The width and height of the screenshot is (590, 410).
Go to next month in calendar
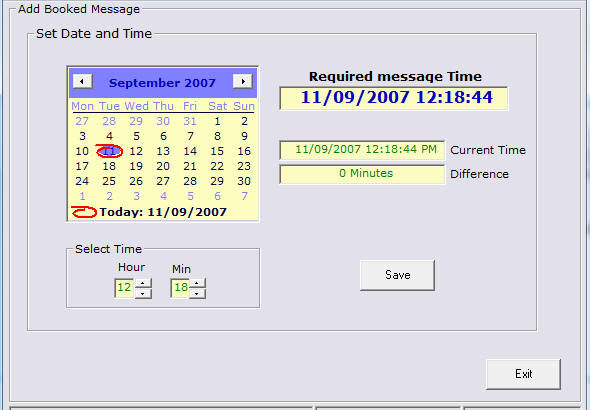coord(242,81)
